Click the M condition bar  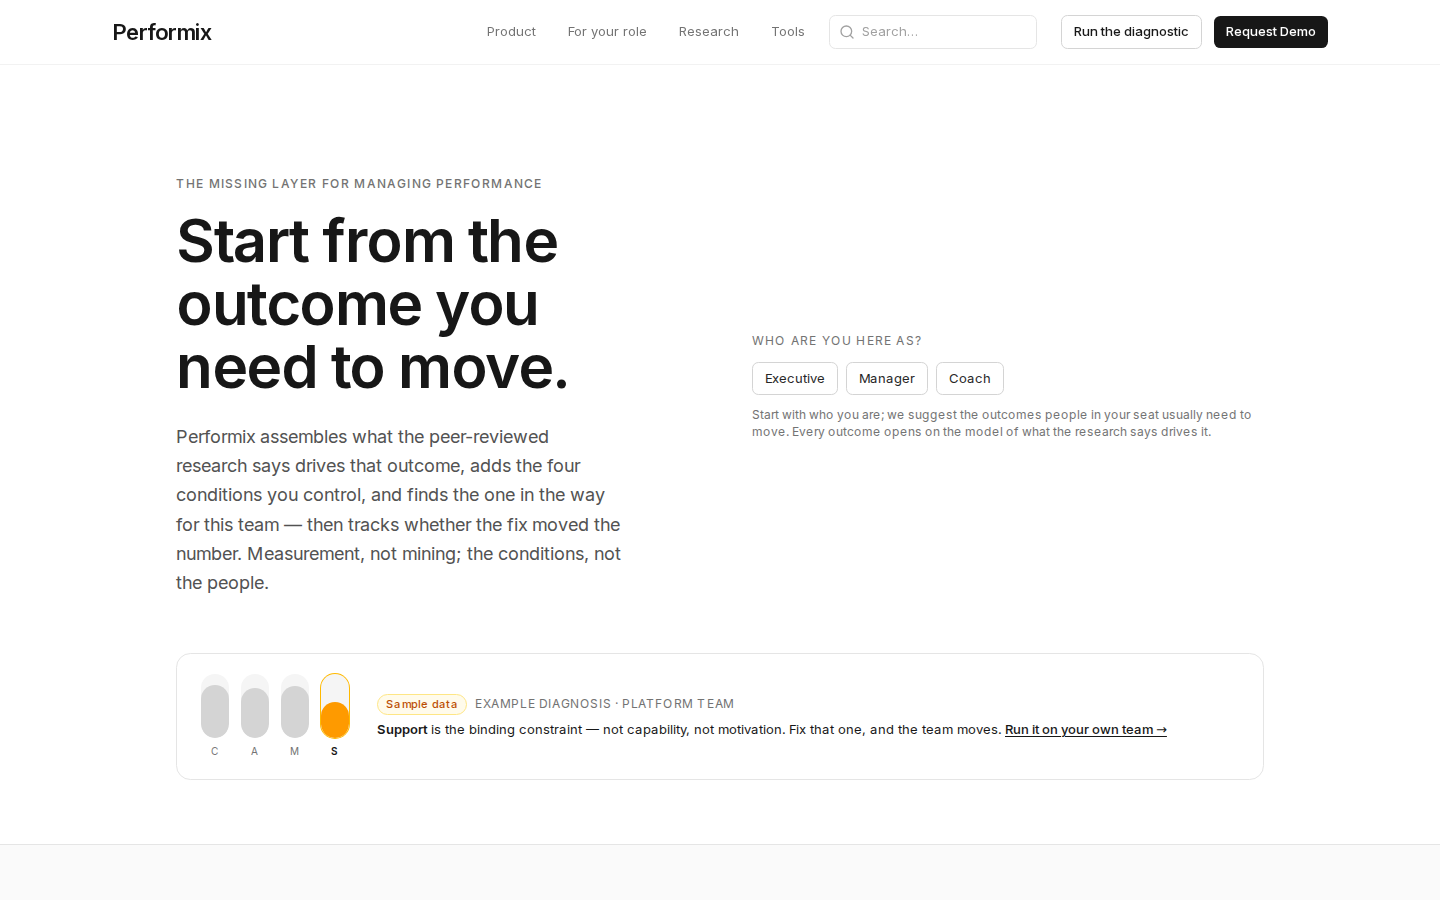click(x=295, y=706)
